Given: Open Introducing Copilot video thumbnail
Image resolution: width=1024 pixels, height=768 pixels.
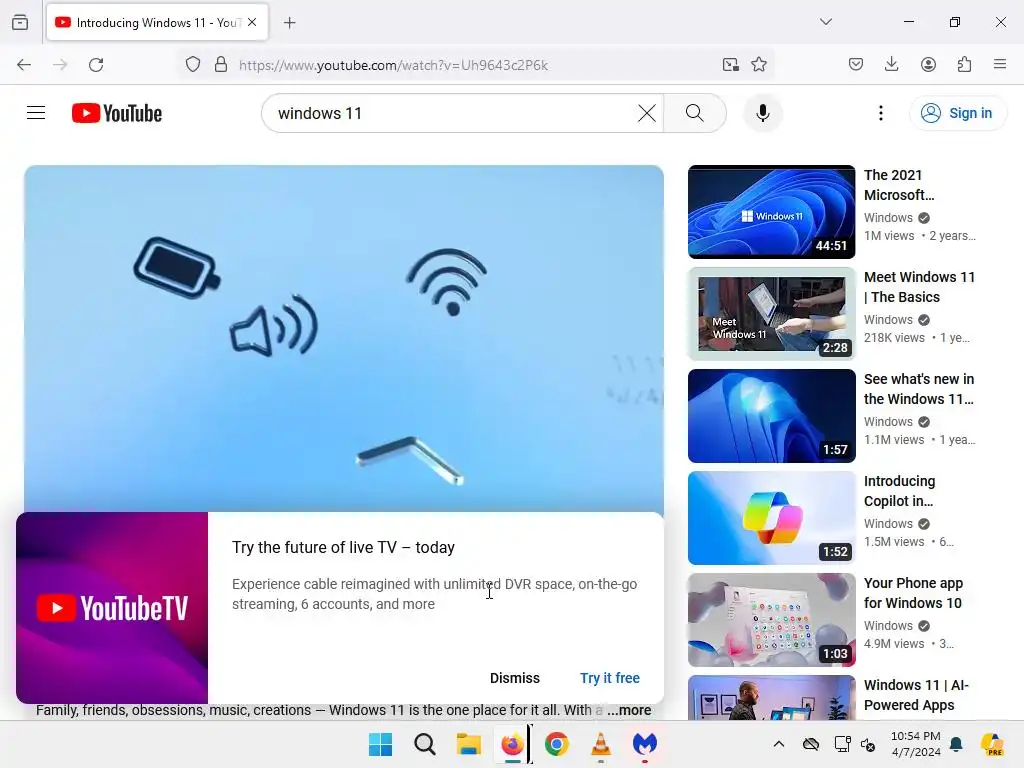Looking at the screenshot, I should (x=771, y=517).
